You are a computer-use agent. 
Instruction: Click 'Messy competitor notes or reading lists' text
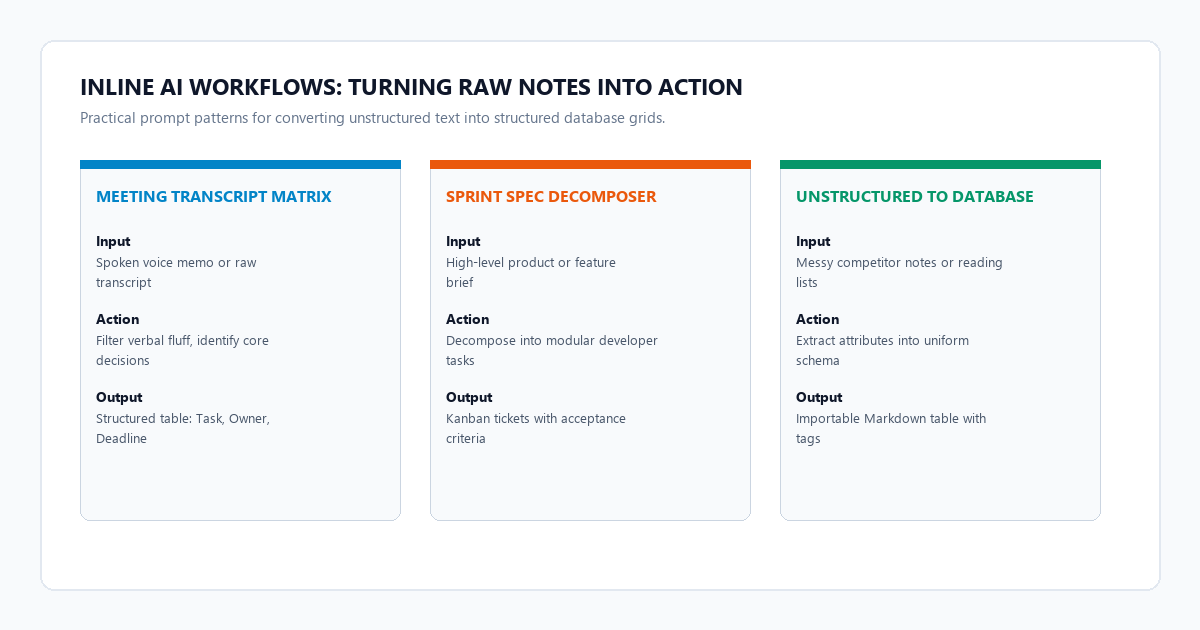point(899,272)
